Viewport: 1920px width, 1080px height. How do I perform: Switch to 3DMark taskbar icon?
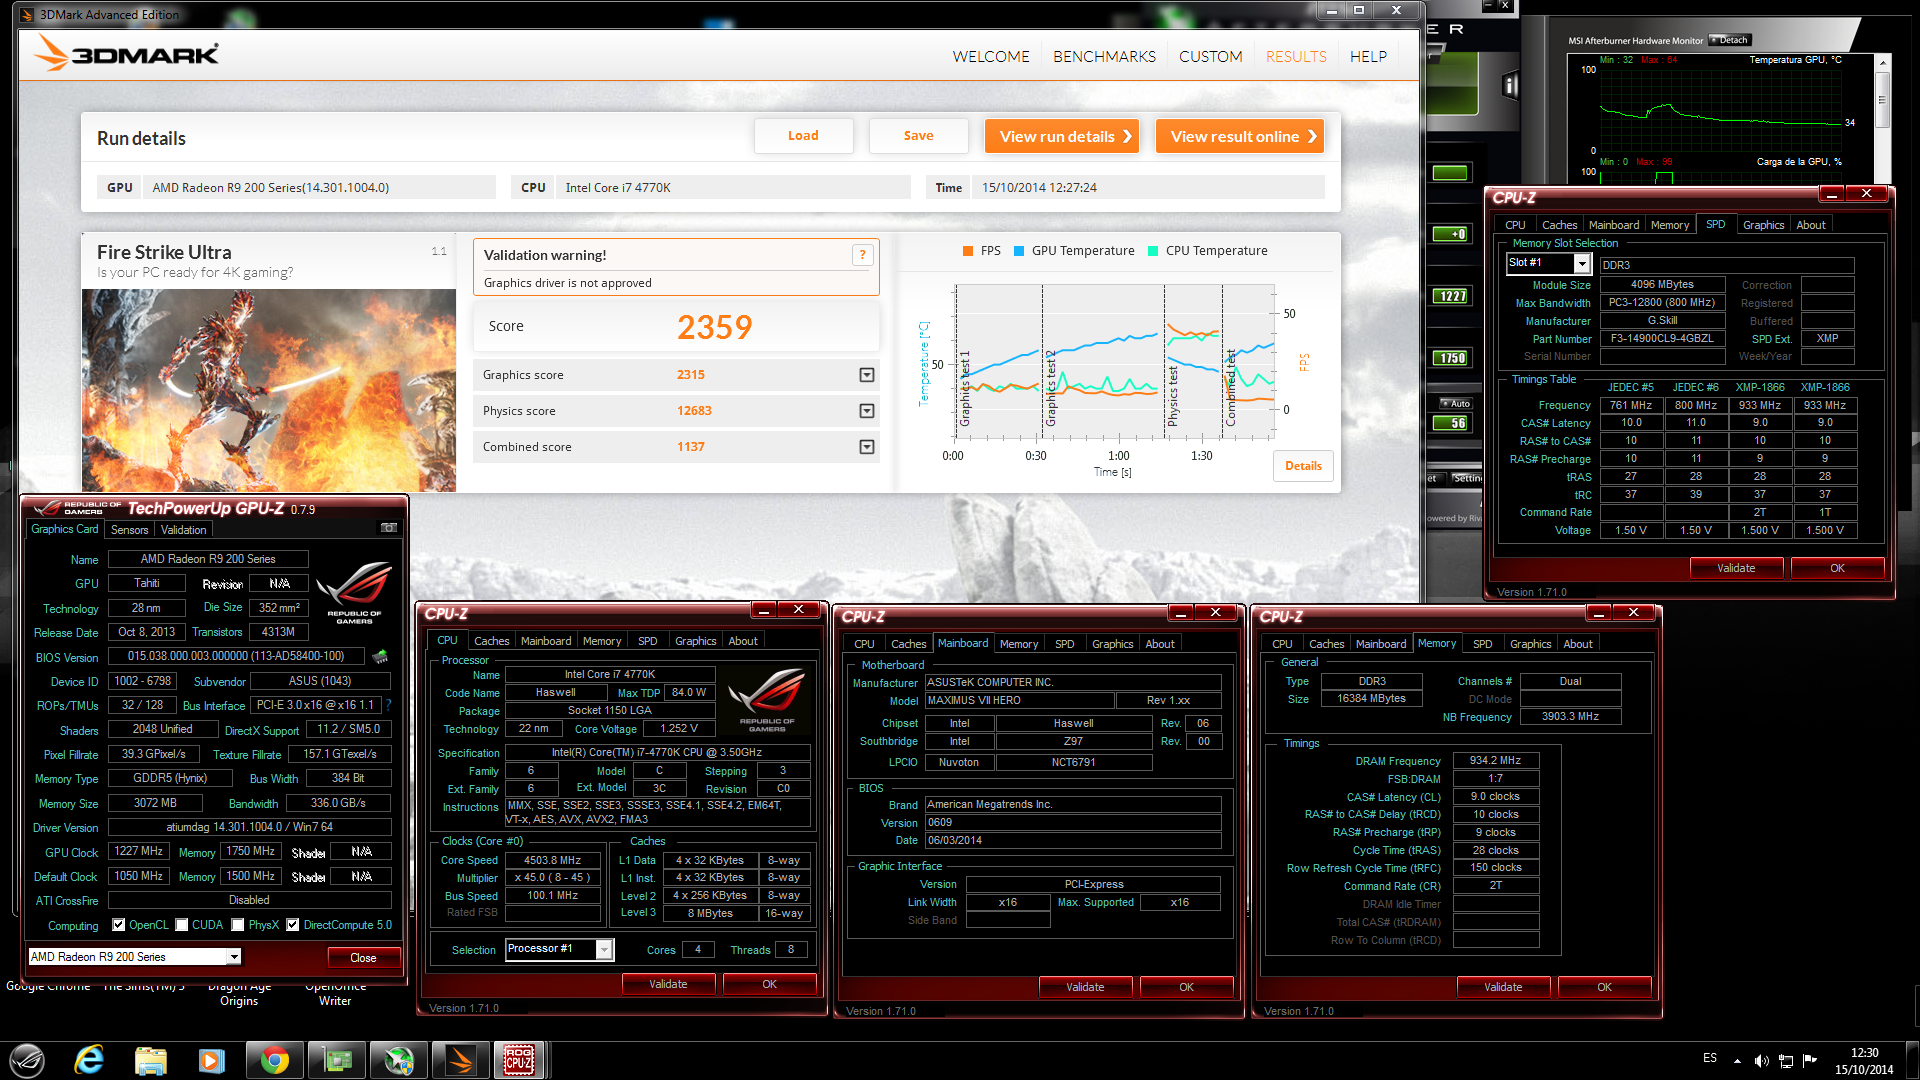460,1060
